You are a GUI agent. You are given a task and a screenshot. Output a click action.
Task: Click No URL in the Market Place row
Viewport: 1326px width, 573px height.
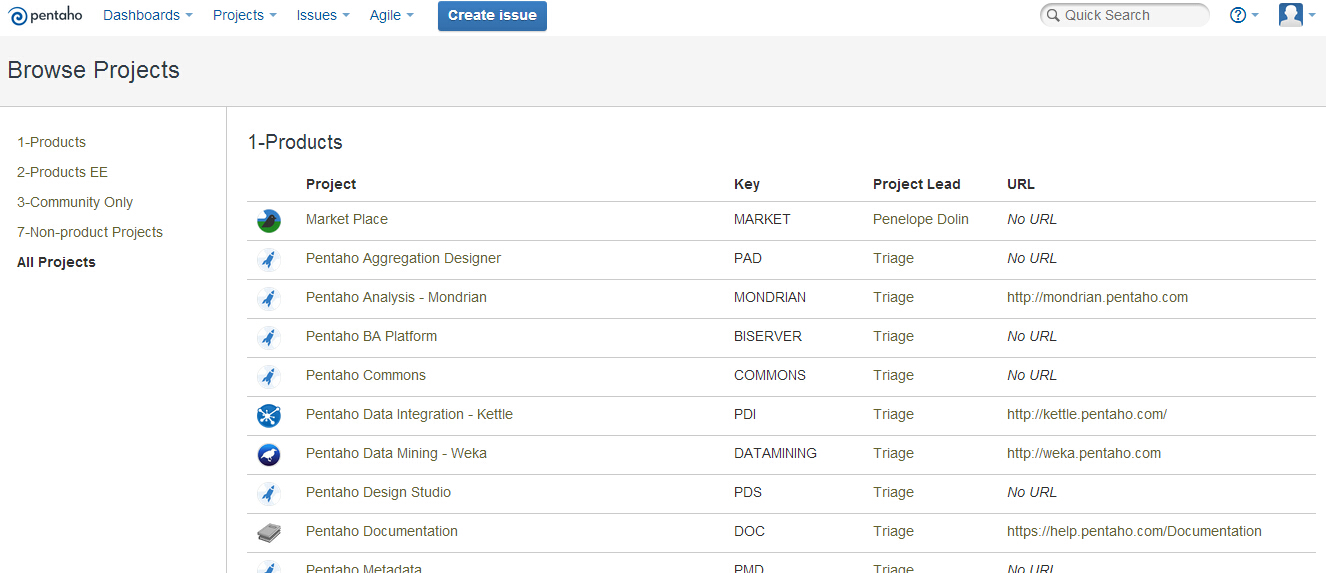(x=1032, y=219)
